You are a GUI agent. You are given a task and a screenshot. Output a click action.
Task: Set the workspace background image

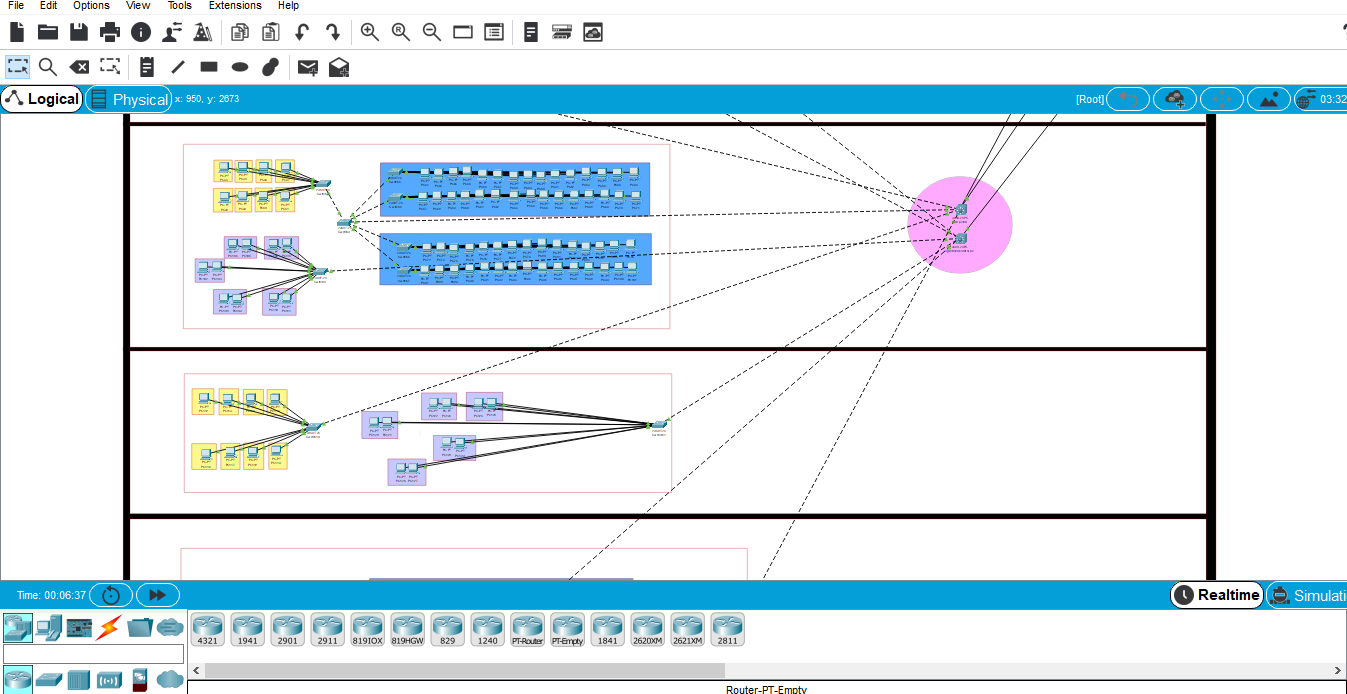pos(1268,99)
